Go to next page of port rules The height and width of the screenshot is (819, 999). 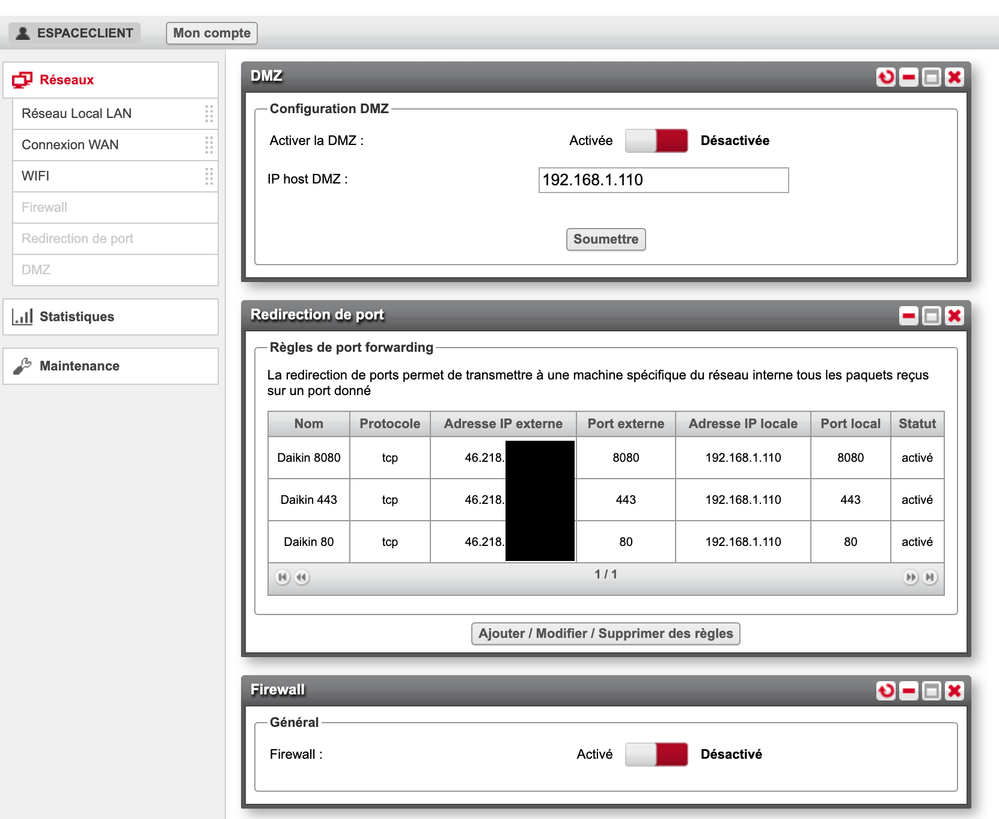pyautogui.click(x=911, y=578)
